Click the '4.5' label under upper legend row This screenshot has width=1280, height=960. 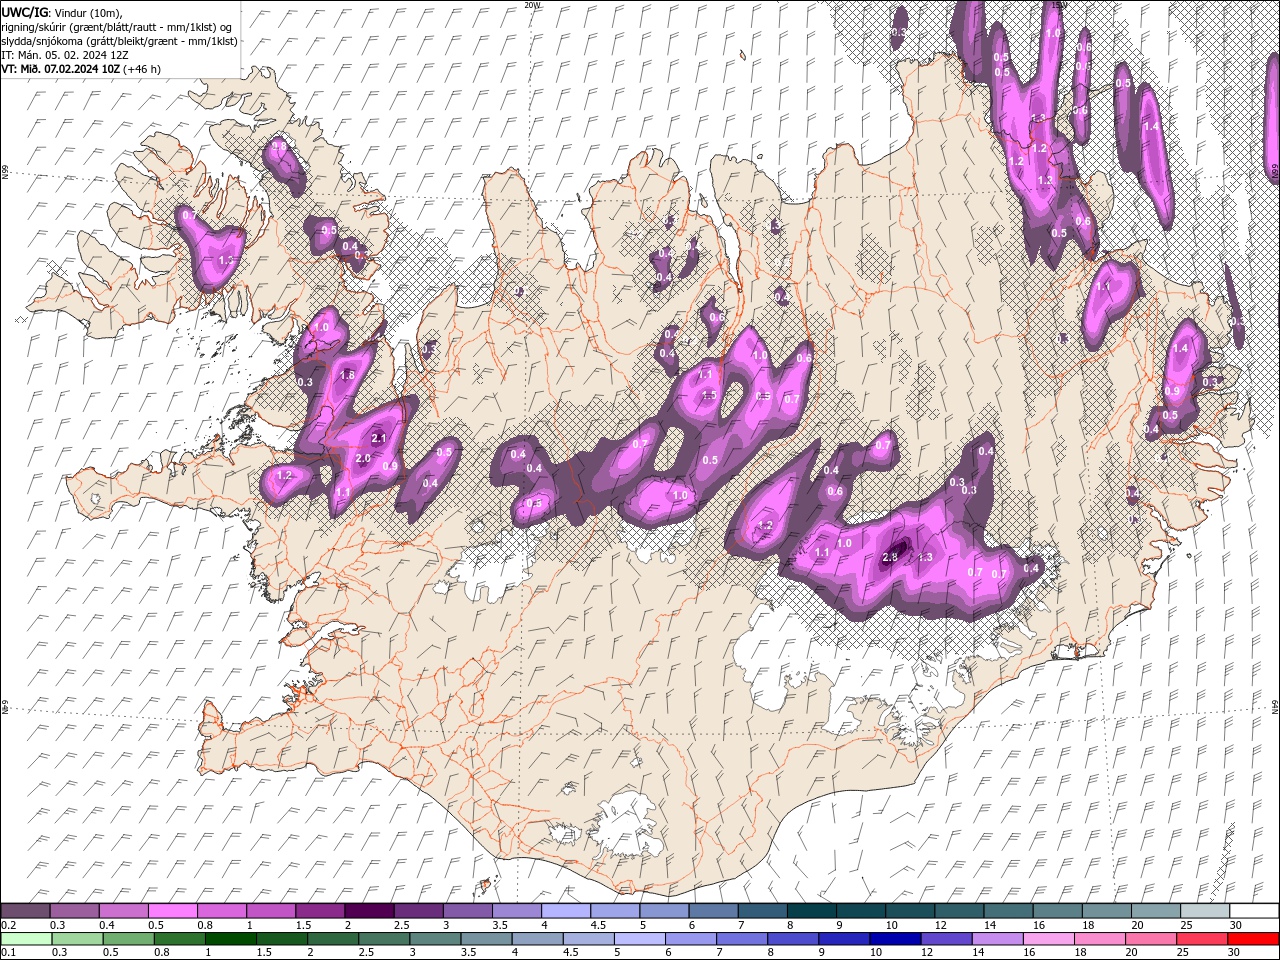597,925
